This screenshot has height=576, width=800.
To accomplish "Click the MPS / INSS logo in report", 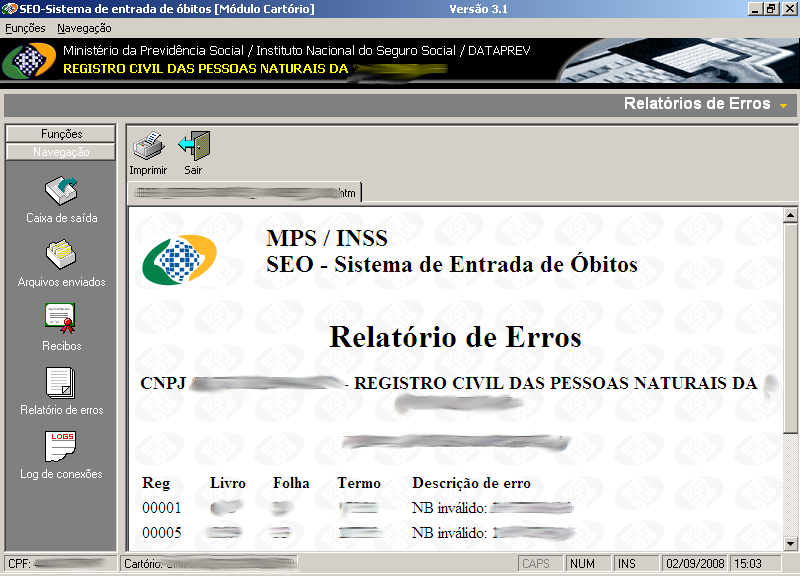I will click(x=180, y=259).
